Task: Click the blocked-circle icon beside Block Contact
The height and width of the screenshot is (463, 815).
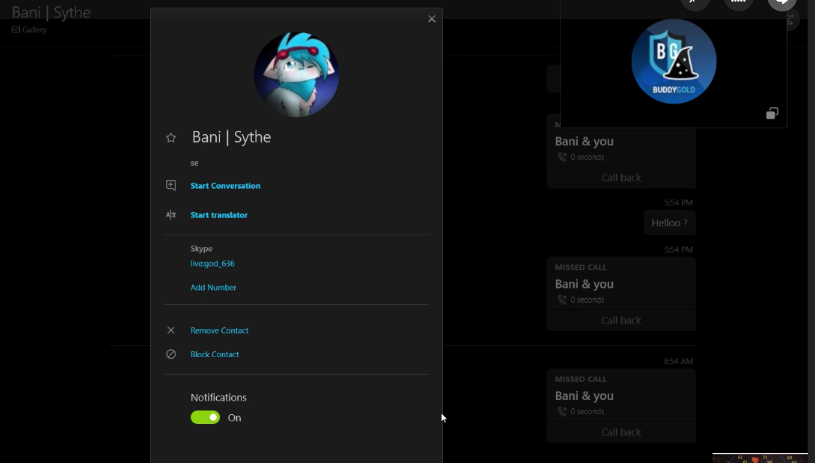Action: (x=170, y=354)
